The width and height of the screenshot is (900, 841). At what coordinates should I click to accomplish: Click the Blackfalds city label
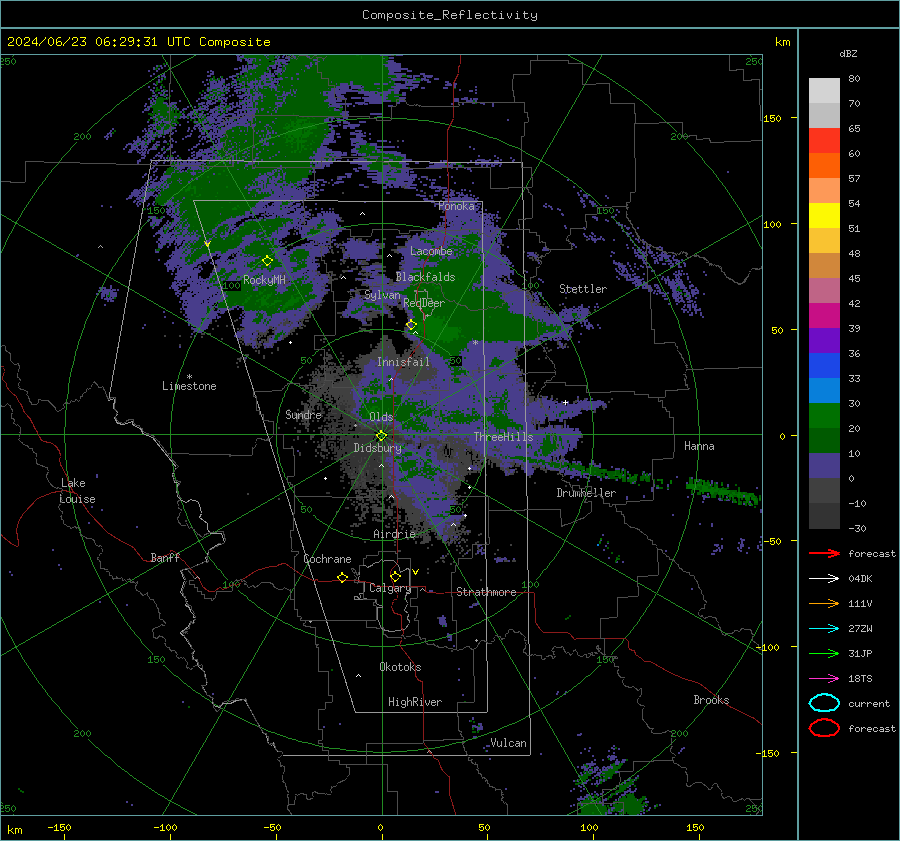(425, 277)
